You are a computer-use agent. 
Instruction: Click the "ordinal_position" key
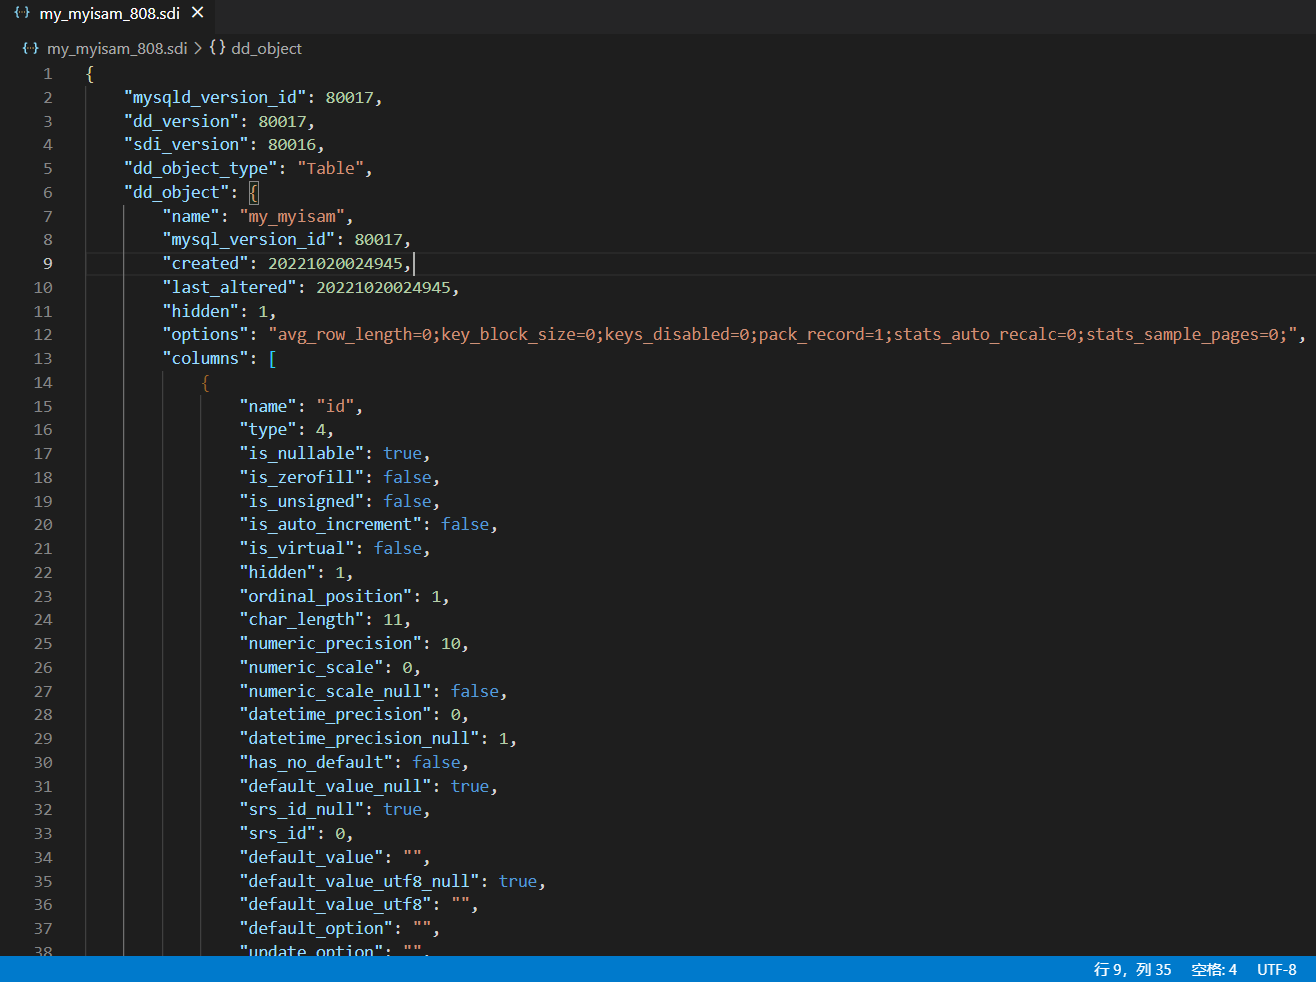pyautogui.click(x=326, y=597)
